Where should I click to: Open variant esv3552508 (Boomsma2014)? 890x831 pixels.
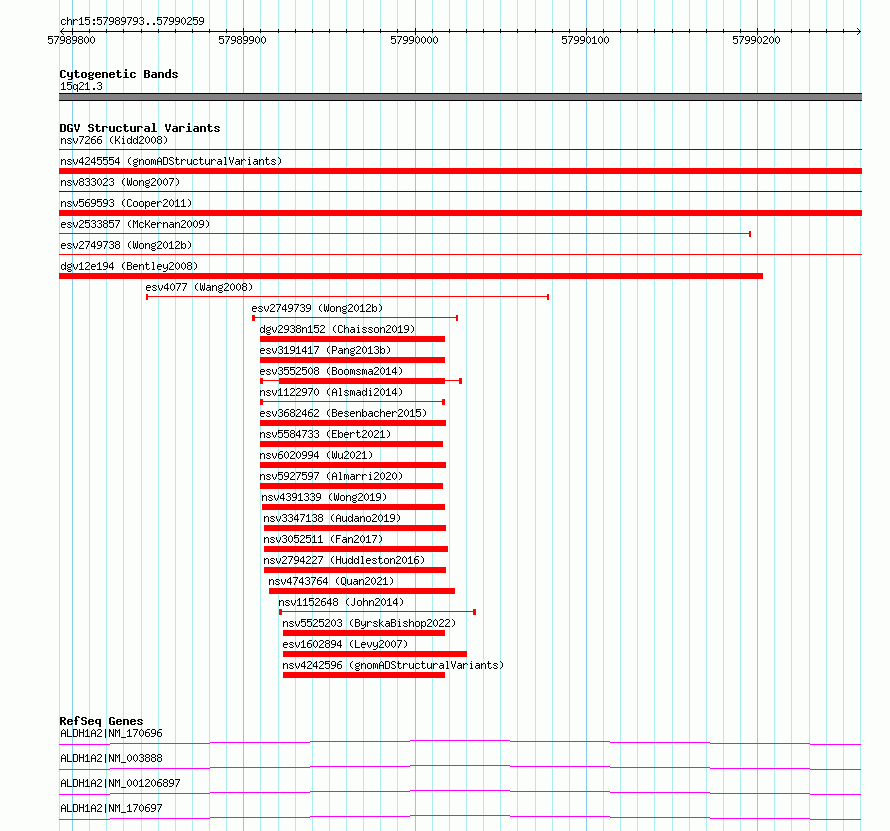tap(331, 371)
